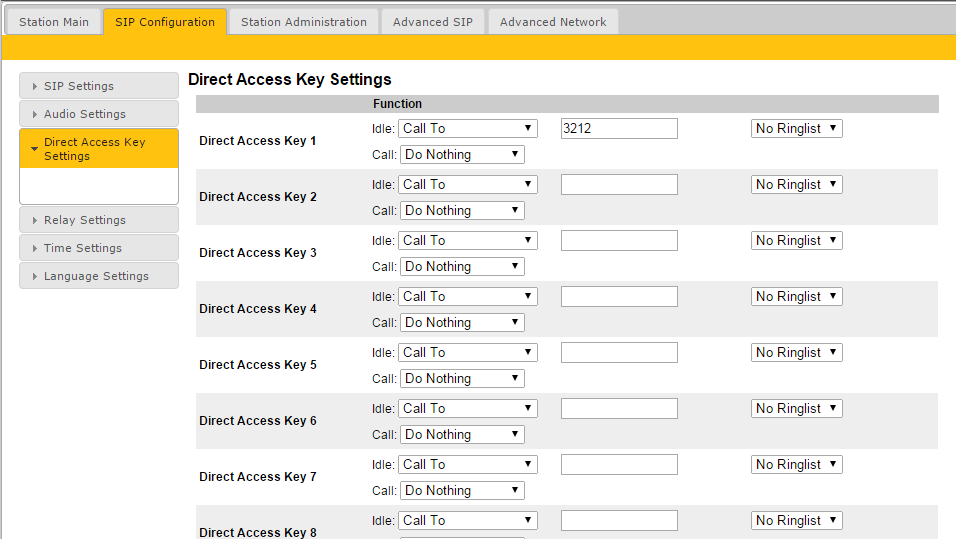Expand SIP Settings in the sidebar
956x539 pixels.
[98, 86]
